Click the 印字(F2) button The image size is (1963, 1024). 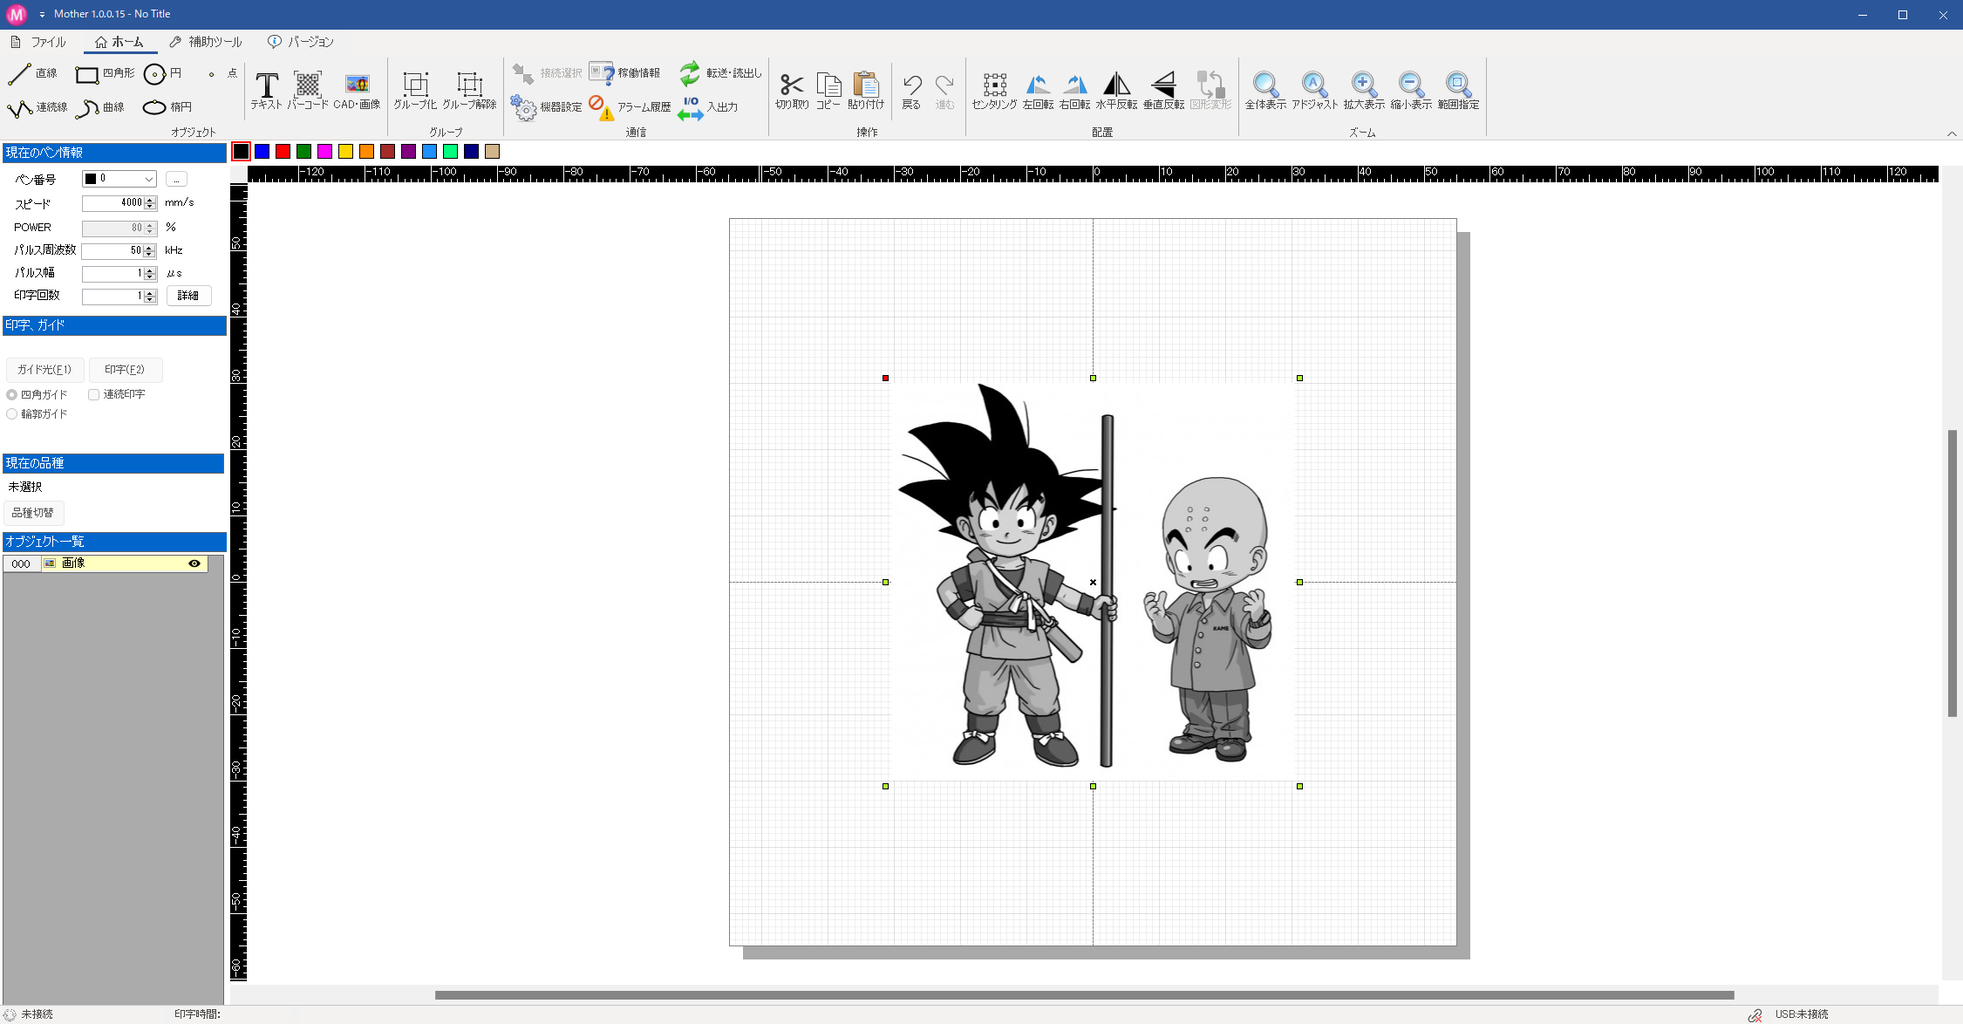click(125, 369)
